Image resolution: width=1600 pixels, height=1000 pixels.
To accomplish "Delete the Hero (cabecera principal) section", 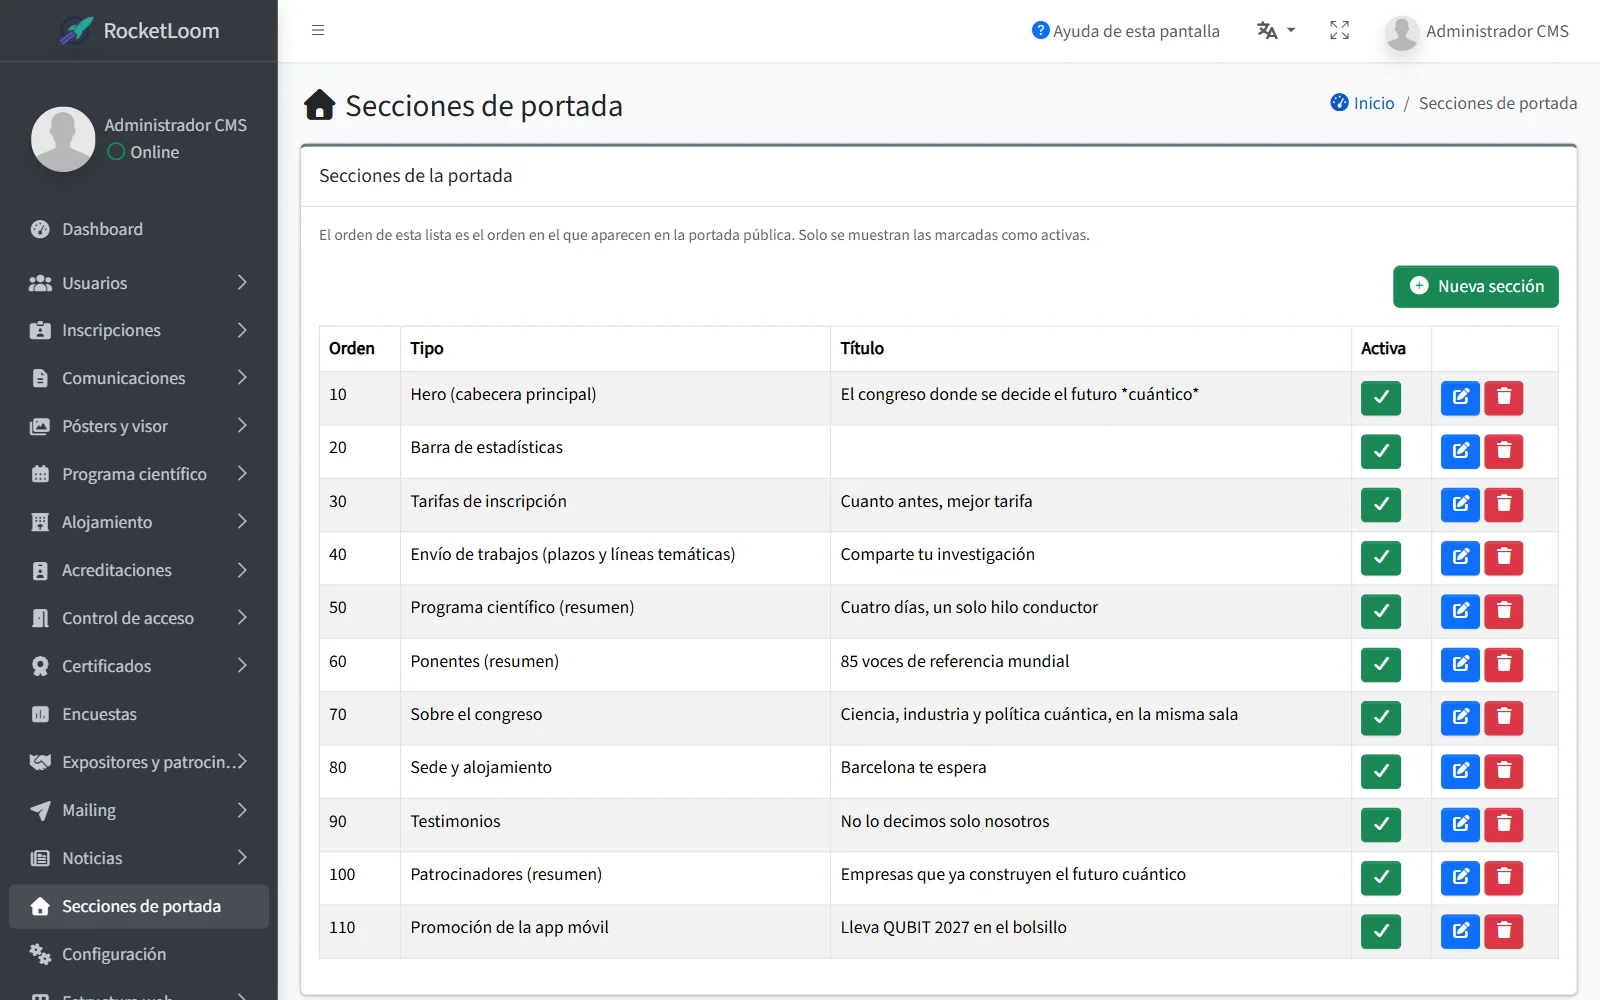I will (1504, 398).
